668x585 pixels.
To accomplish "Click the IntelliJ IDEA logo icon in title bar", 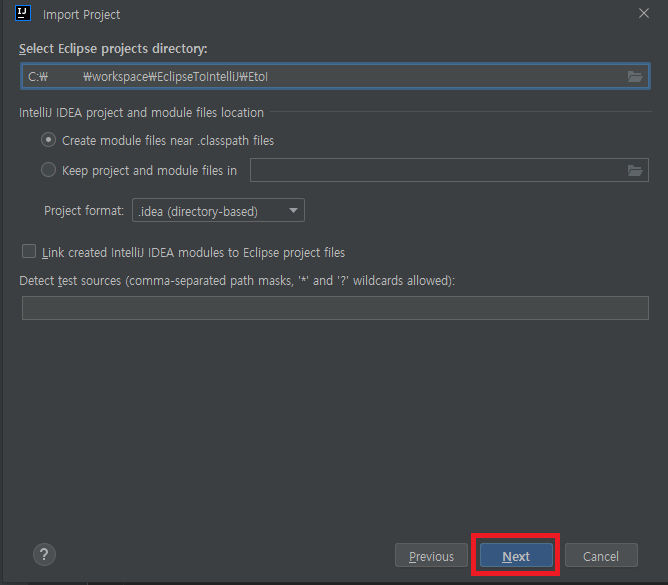I will [23, 13].
